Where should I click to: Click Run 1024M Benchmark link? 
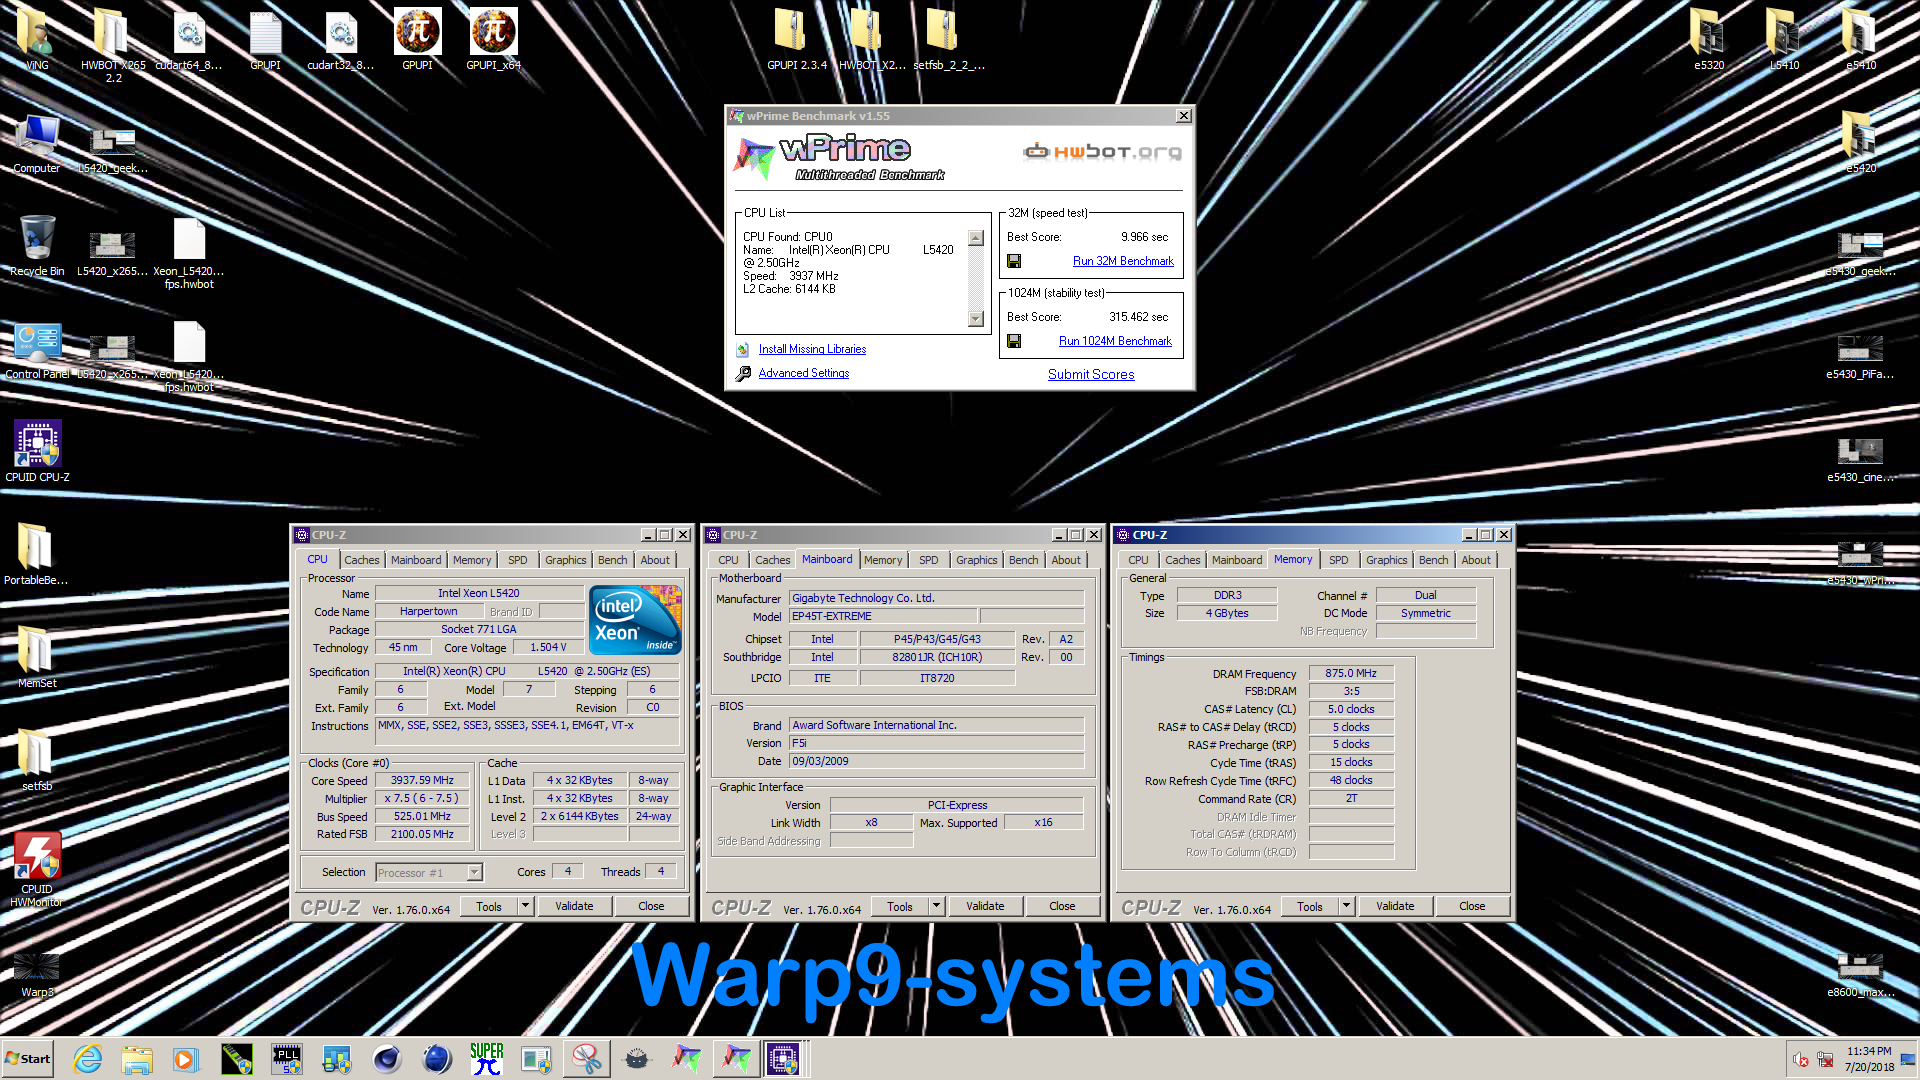click(1115, 341)
